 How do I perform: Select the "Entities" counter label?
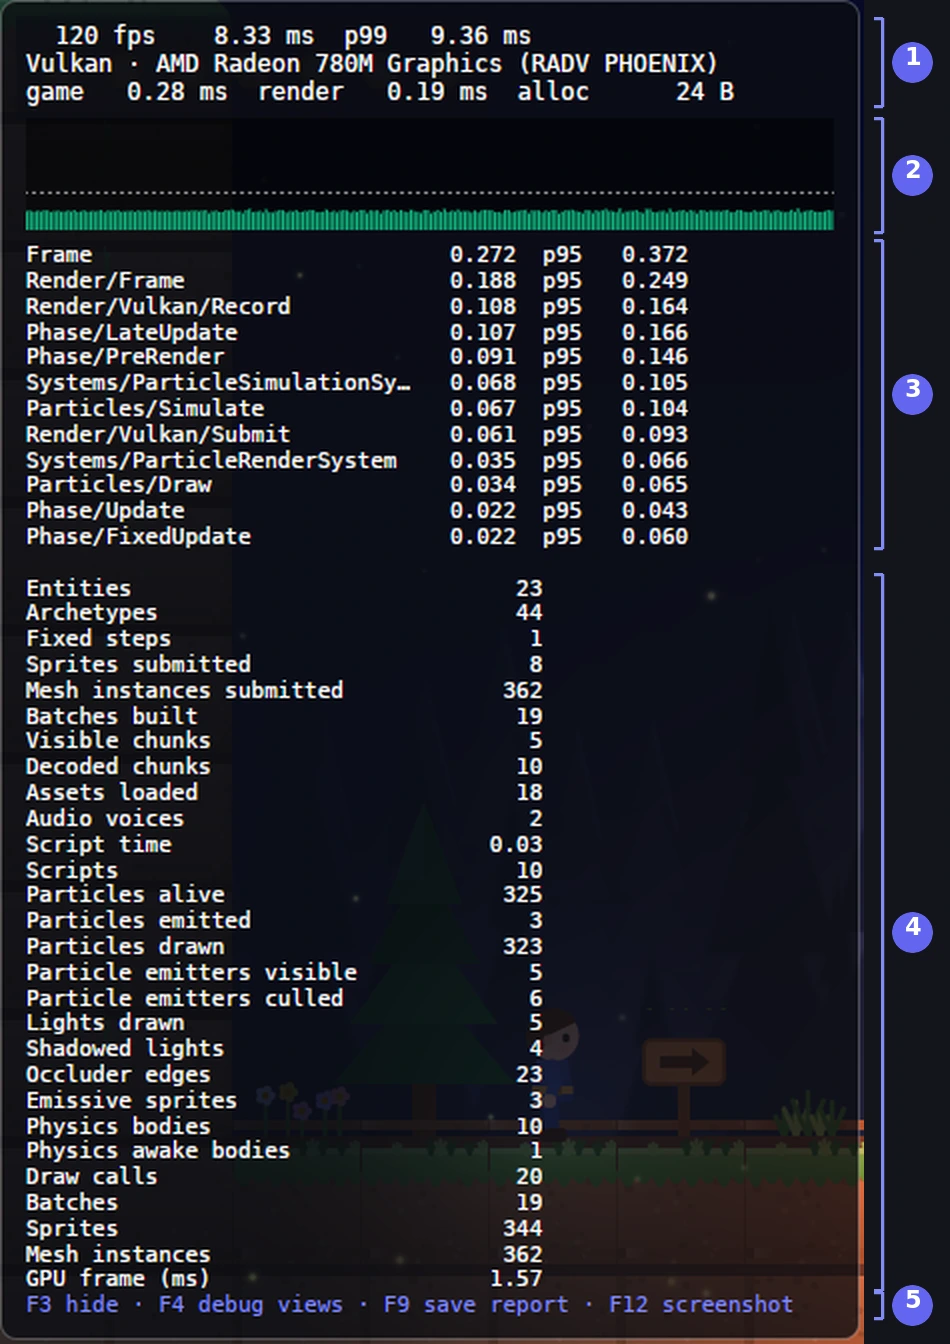pyautogui.click(x=79, y=589)
